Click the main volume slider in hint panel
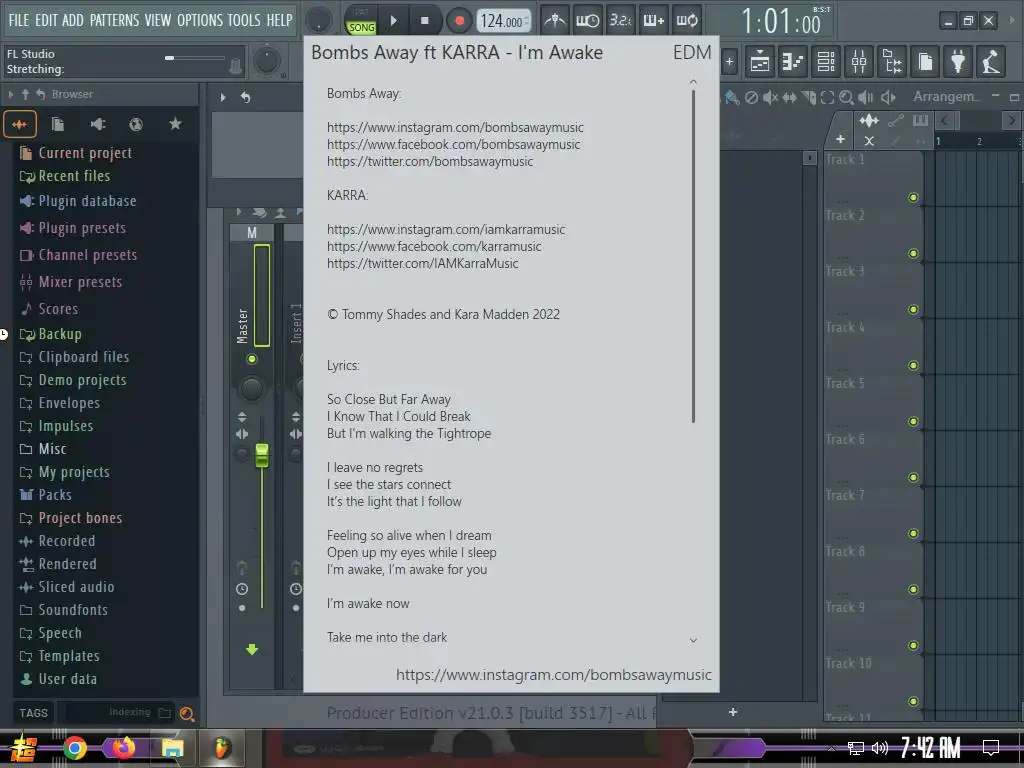The image size is (1024, 768). point(195,58)
